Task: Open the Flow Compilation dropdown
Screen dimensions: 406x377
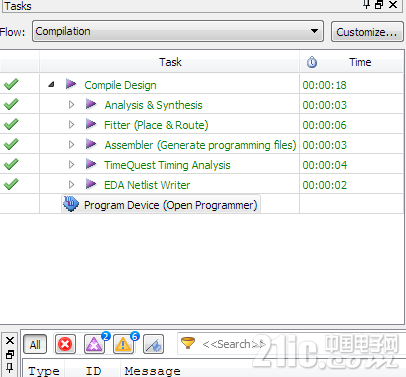Action: pos(178,31)
